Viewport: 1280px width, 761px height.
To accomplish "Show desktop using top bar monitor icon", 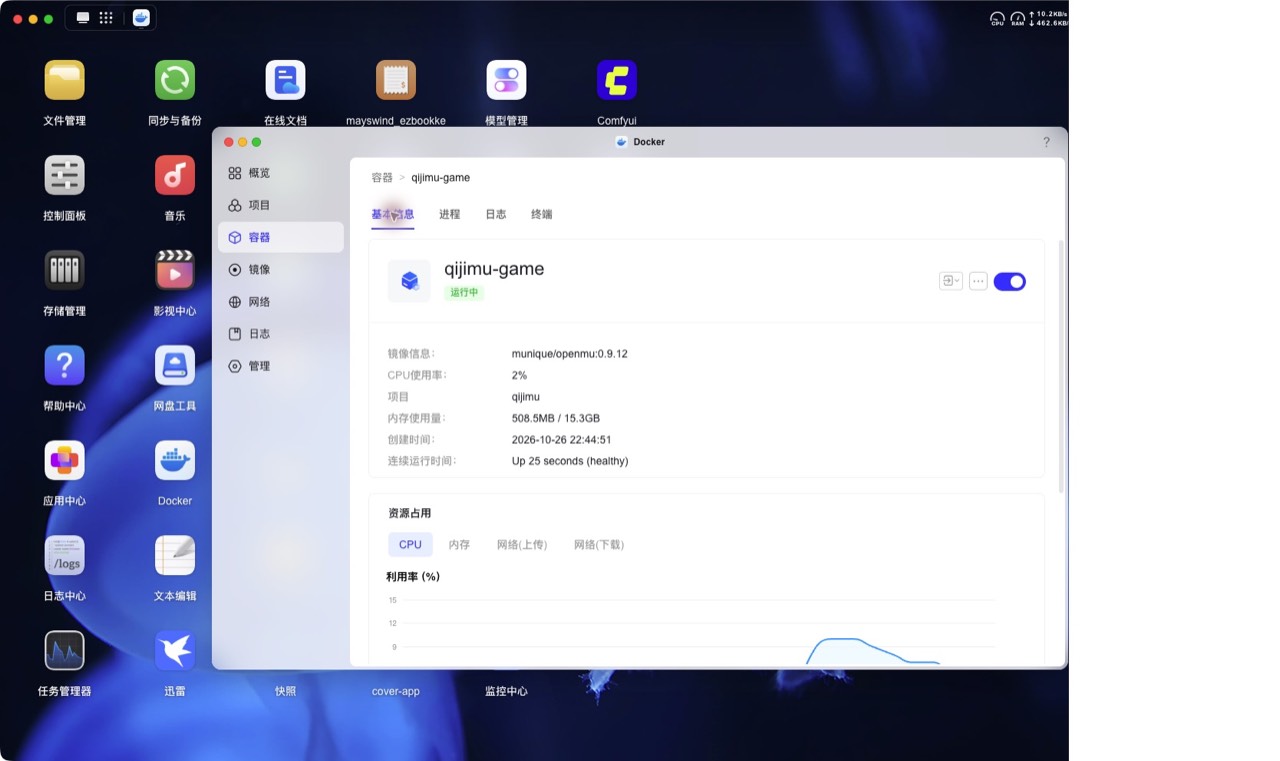I will point(83,18).
